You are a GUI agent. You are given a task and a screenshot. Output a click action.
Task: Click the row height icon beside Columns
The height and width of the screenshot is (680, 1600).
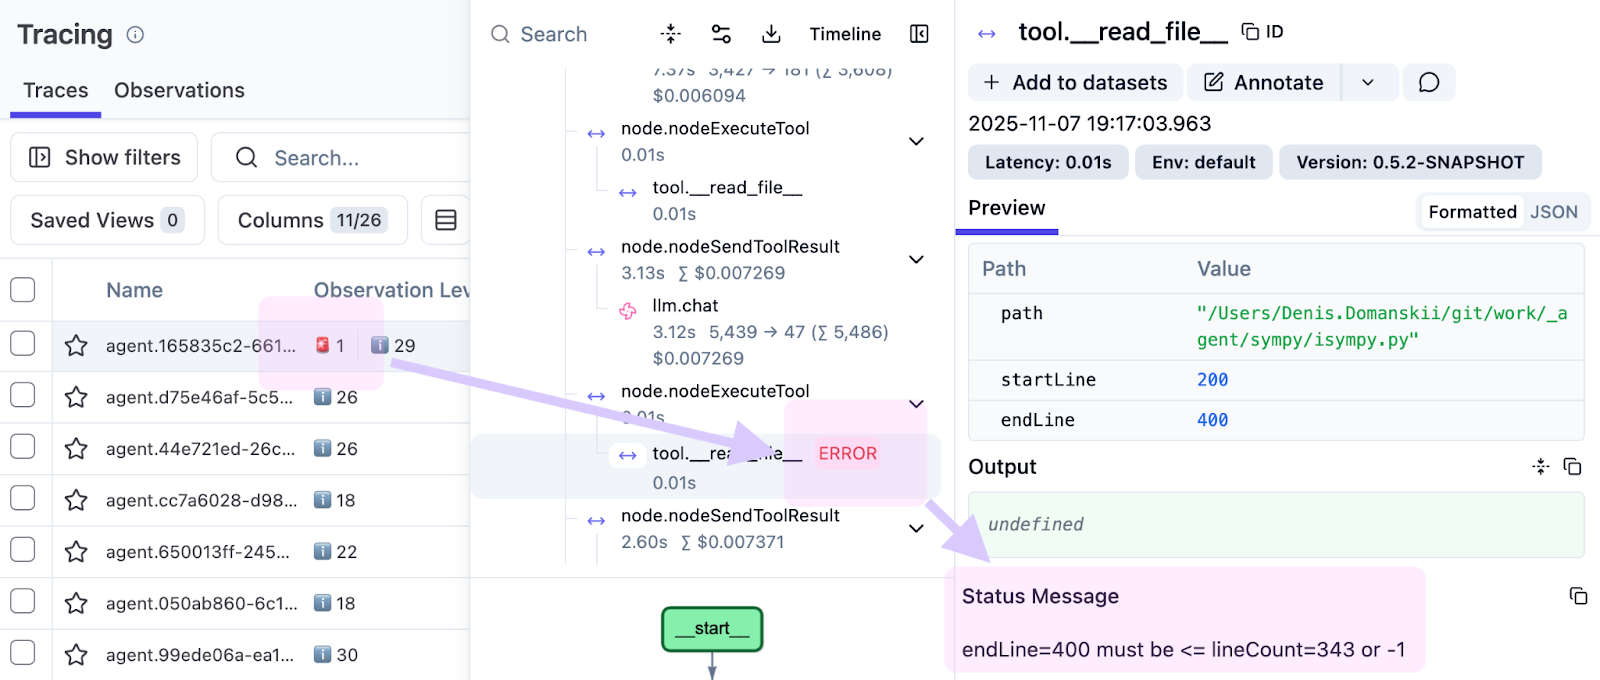(446, 220)
